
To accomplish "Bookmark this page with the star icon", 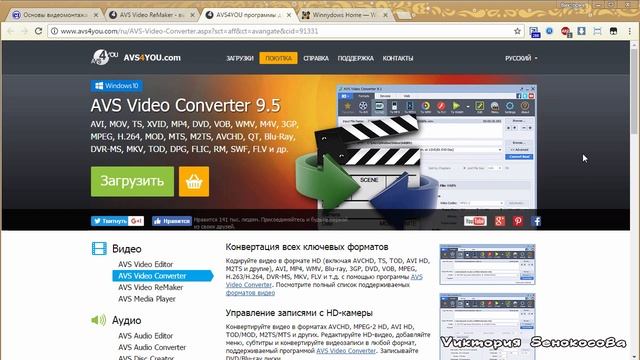I will pos(517,31).
